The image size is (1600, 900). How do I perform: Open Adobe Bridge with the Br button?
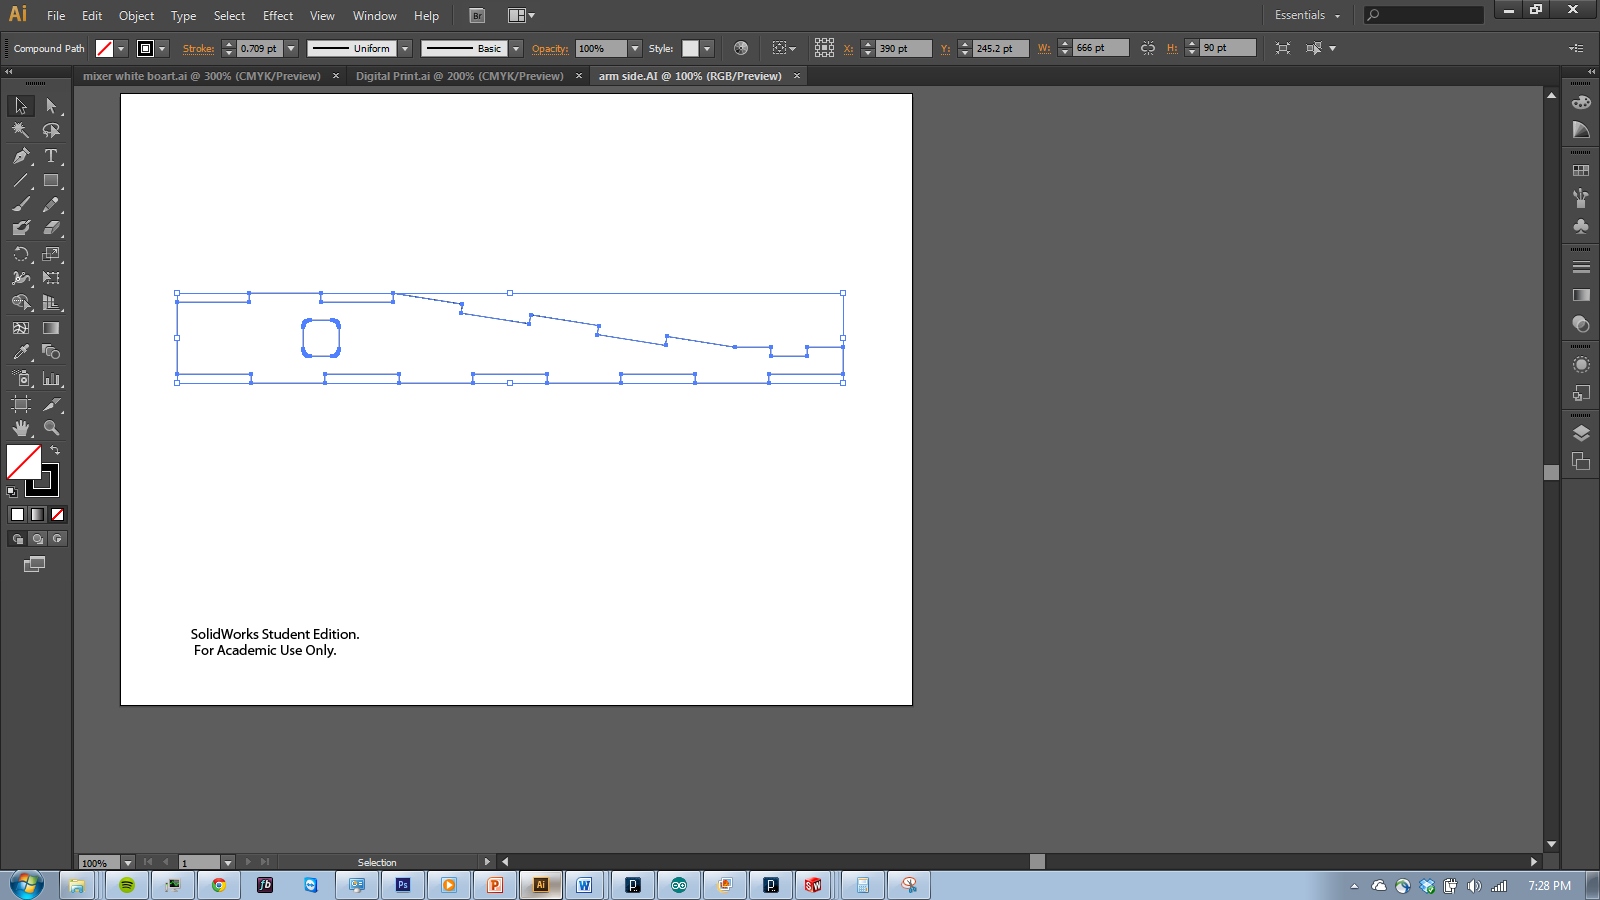[477, 16]
